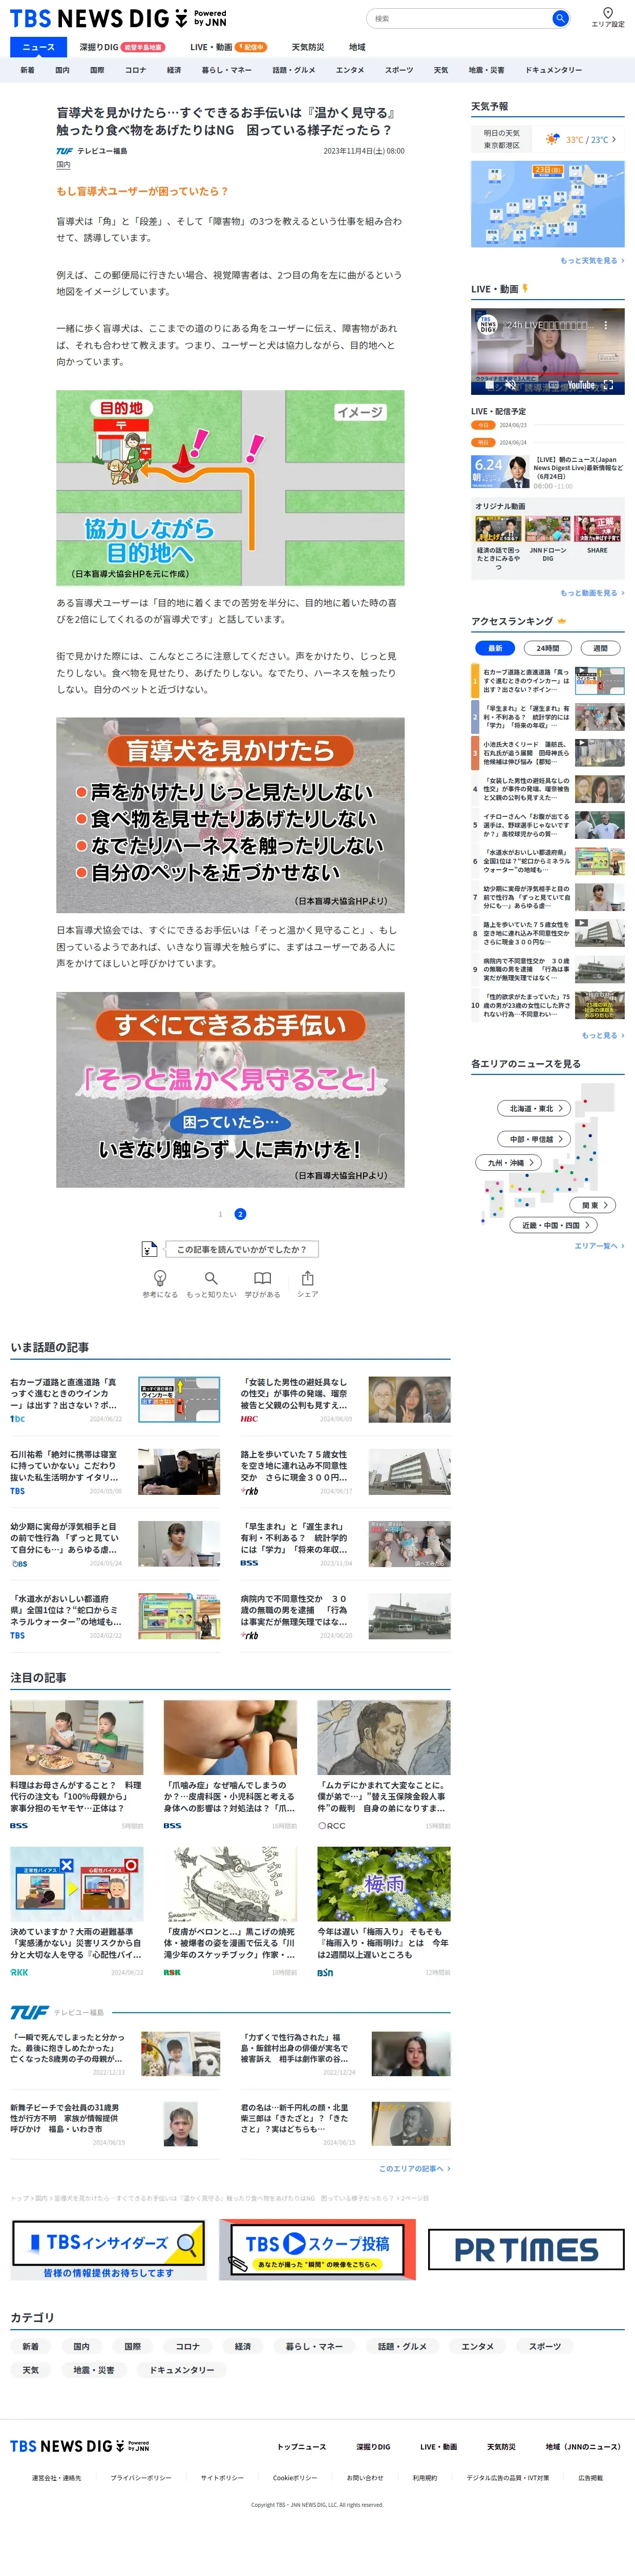This screenshot has height=2576, width=635.
Task: Open エリア一覧へ link
Action: coord(599,1246)
